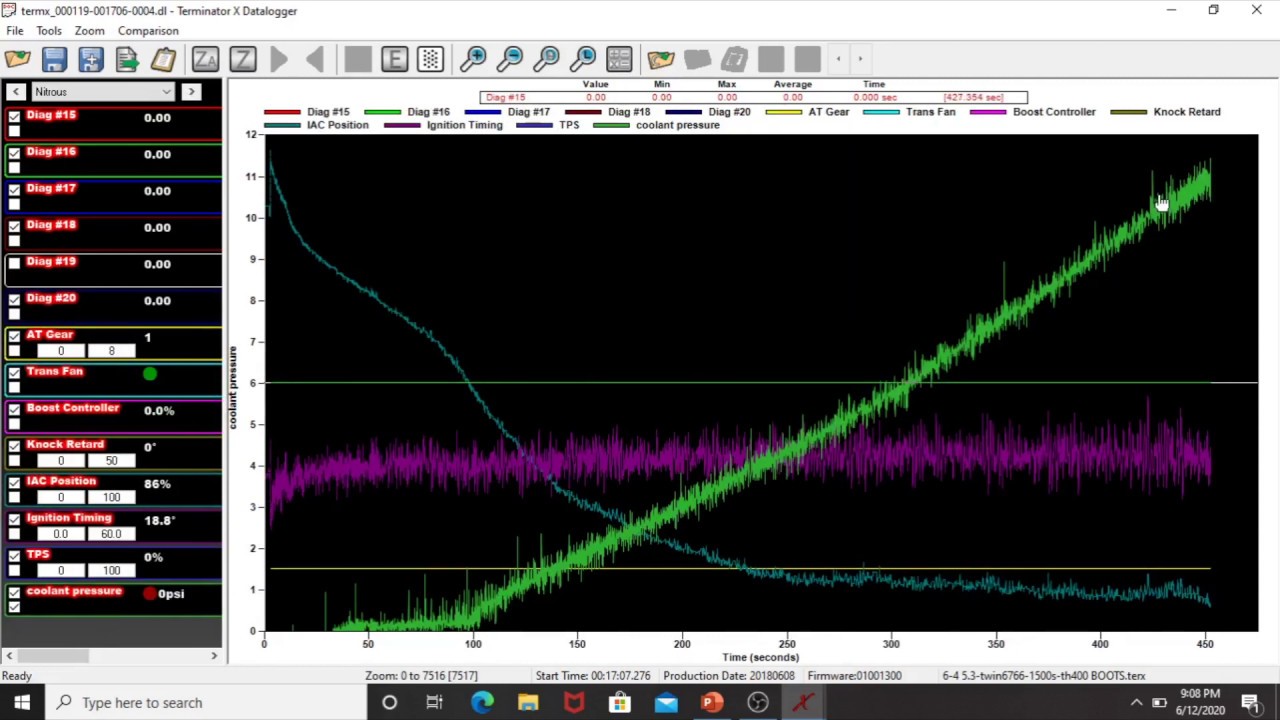Click the IAC Position value 86%

[x=157, y=484]
